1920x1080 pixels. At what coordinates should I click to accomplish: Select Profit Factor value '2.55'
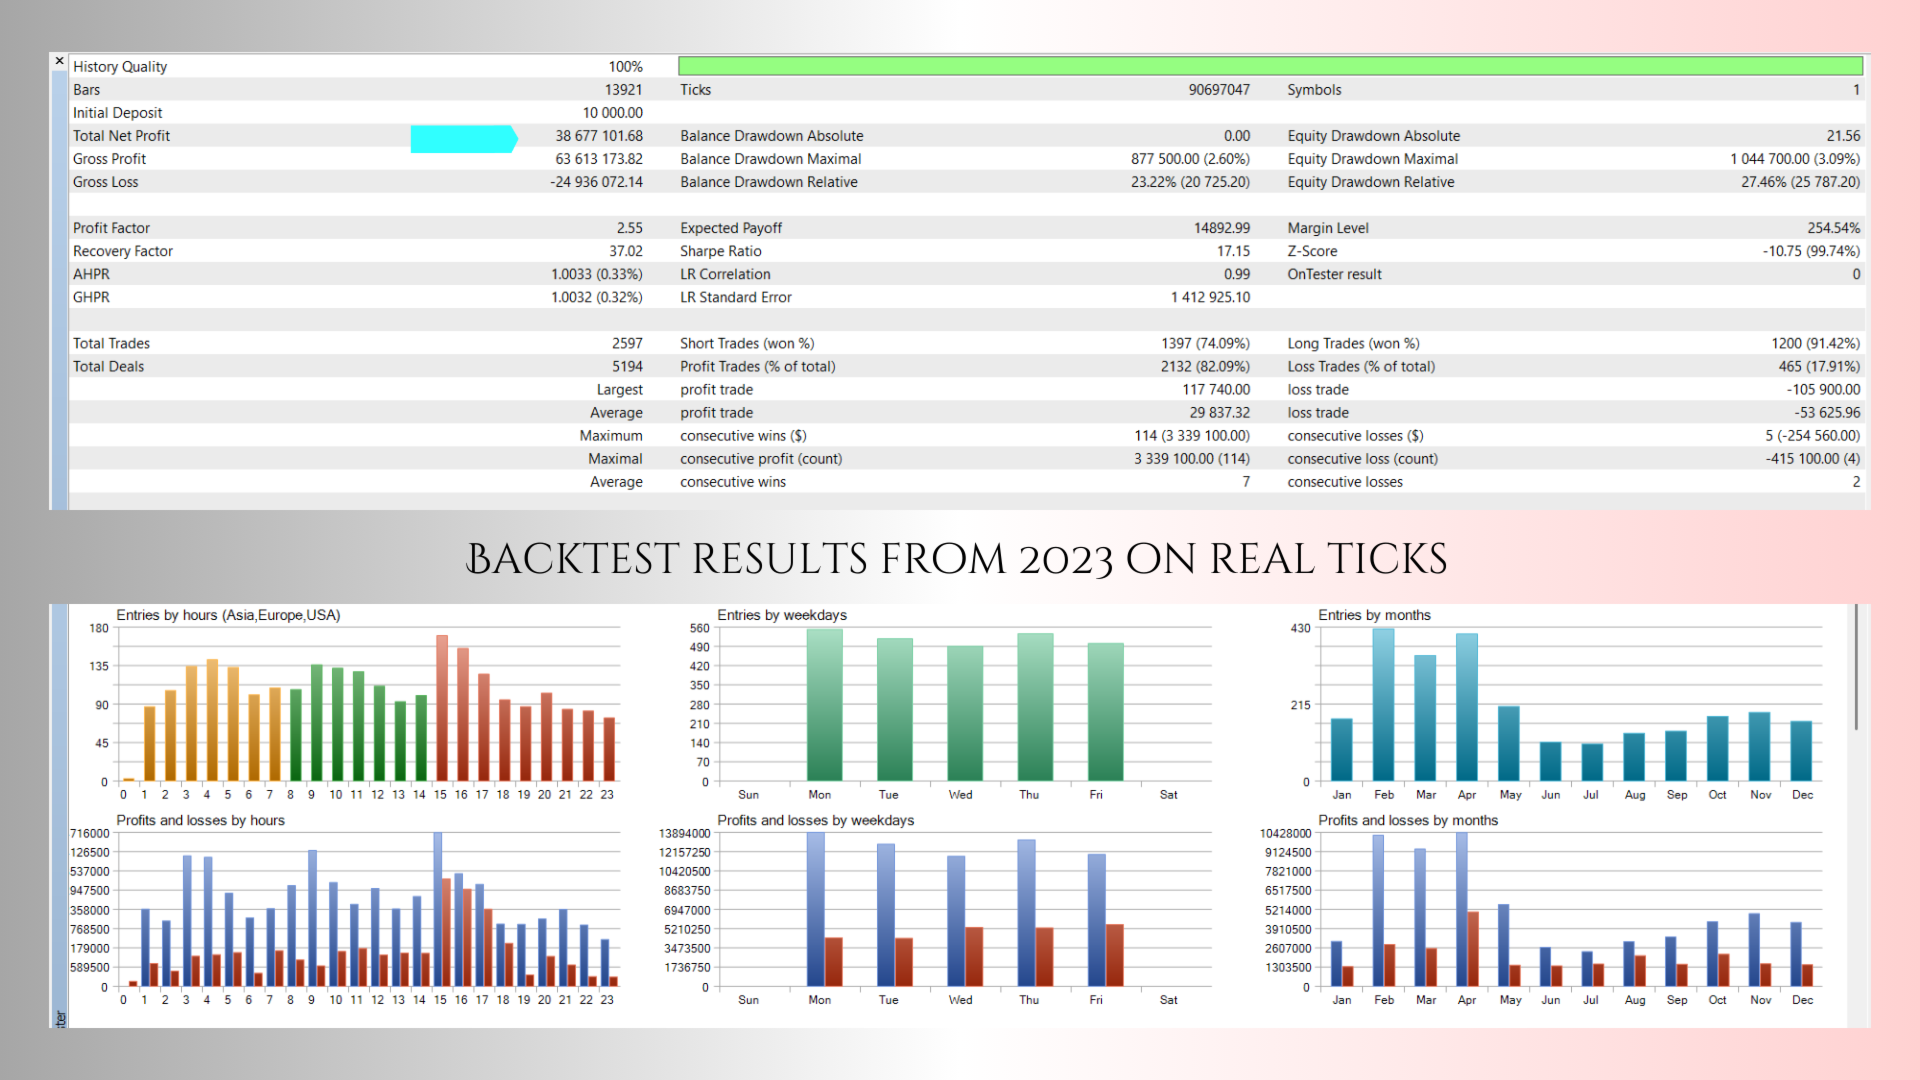tap(630, 228)
